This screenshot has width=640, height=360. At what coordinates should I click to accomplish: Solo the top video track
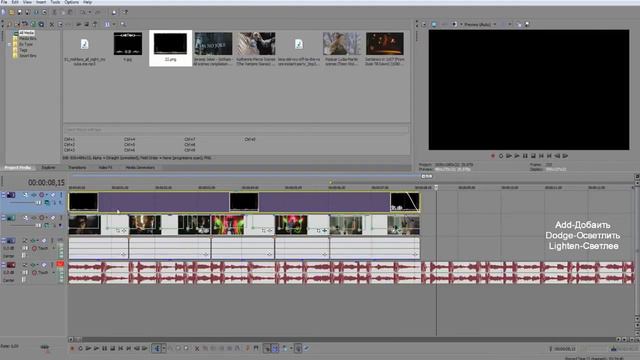61,195
